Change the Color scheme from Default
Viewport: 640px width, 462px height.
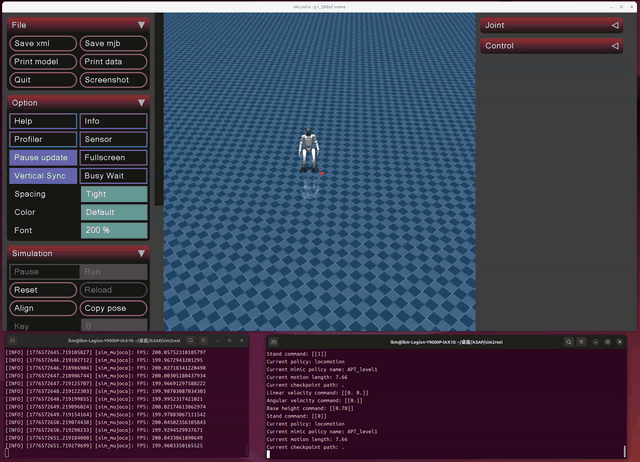click(x=113, y=212)
